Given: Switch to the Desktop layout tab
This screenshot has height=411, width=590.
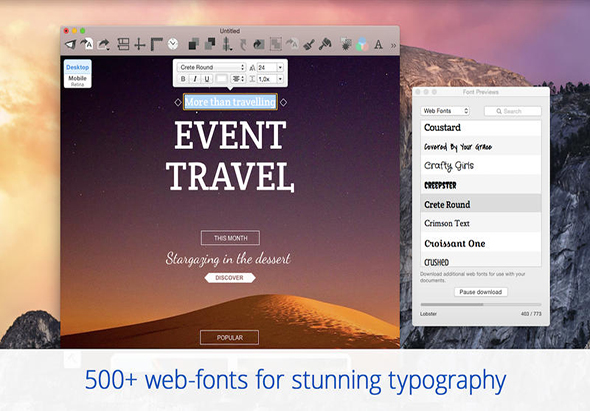Looking at the screenshot, I should (x=78, y=67).
